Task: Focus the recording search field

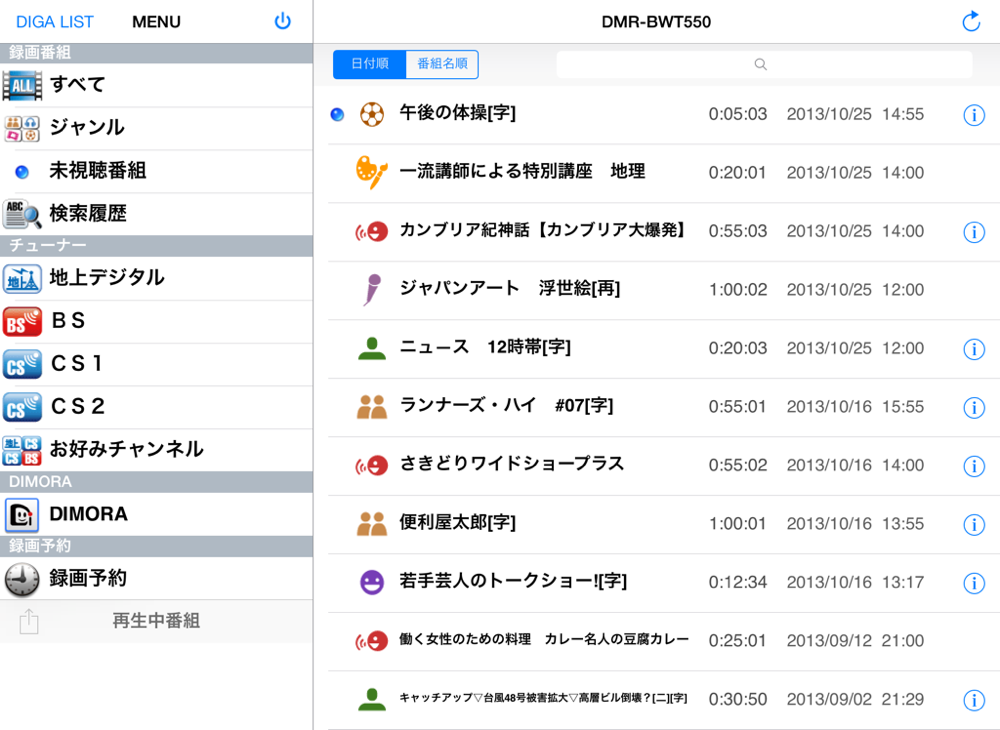Action: [764, 64]
